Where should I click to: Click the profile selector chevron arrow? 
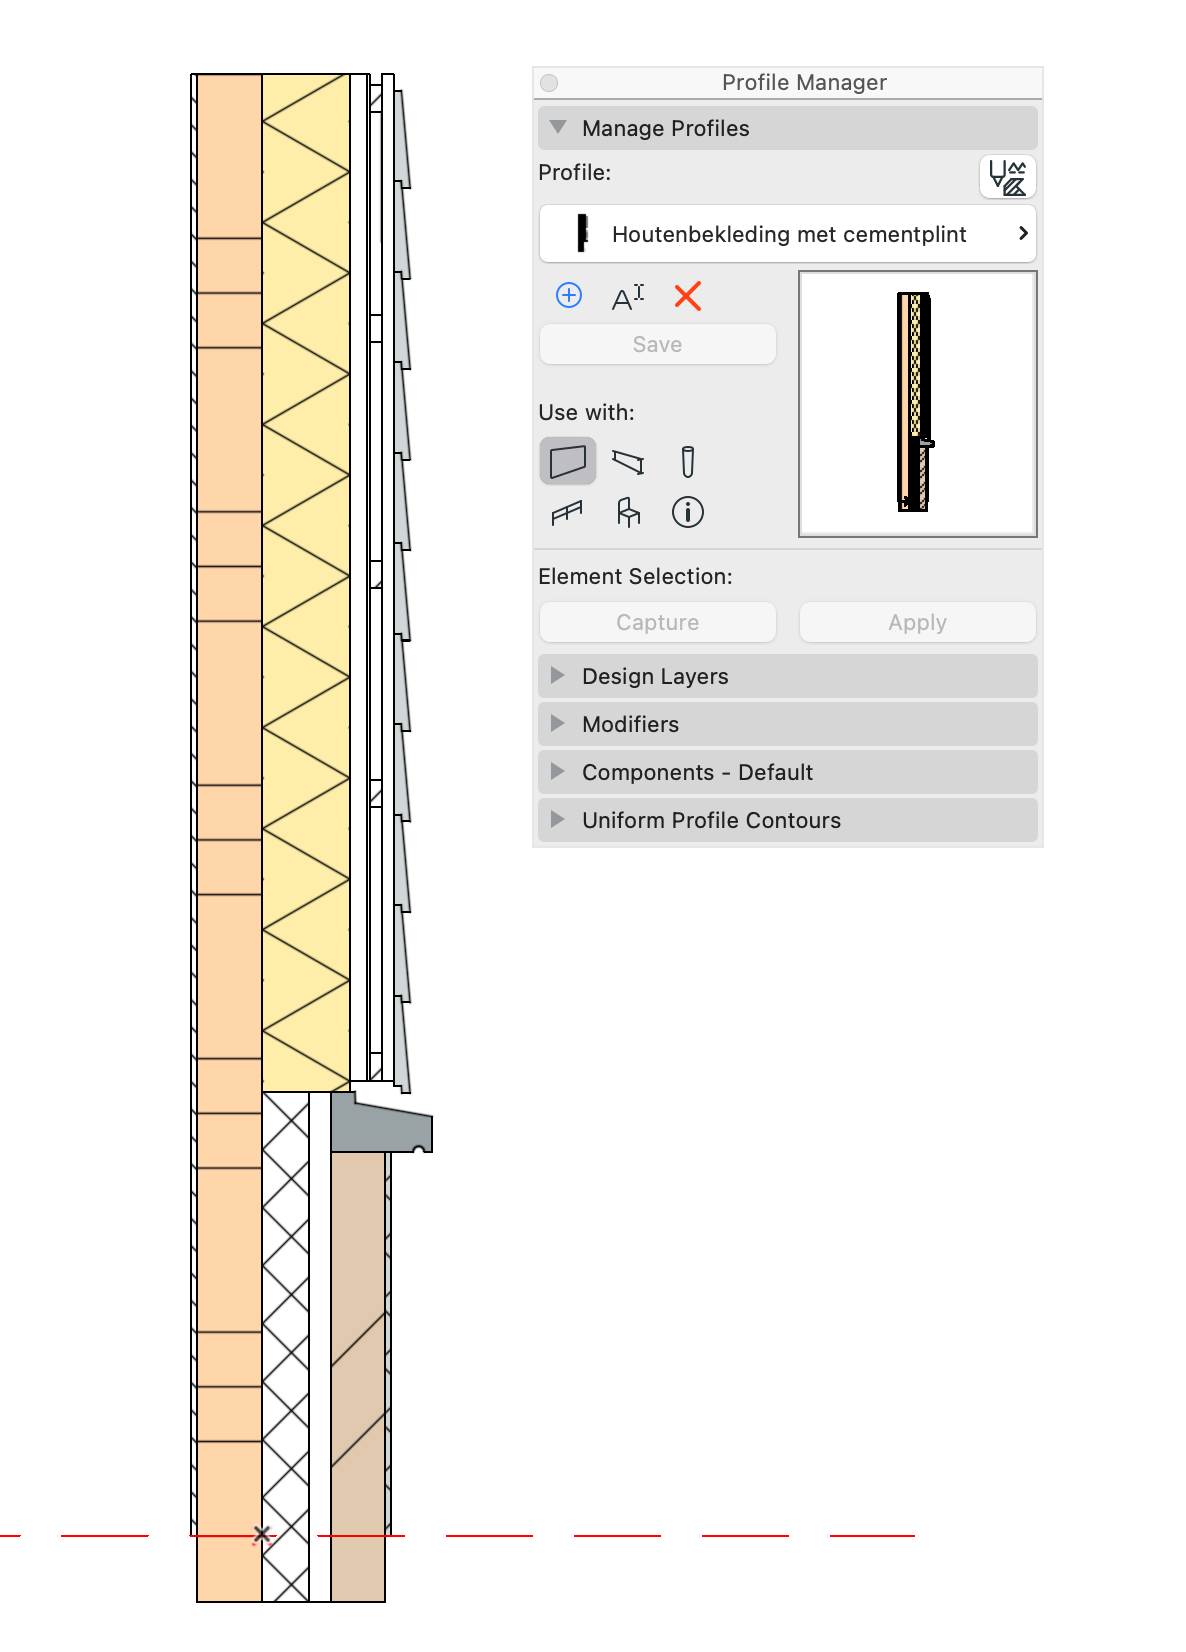(1023, 233)
